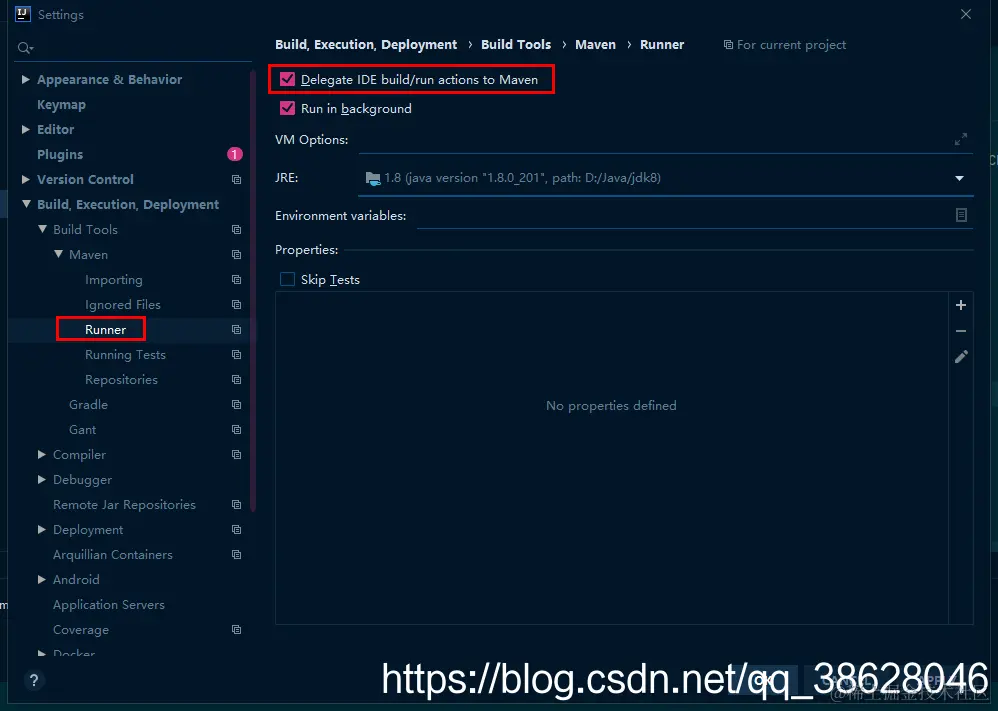This screenshot has width=998, height=711.
Task: Edit property using the pencil icon
Action: coord(960,356)
